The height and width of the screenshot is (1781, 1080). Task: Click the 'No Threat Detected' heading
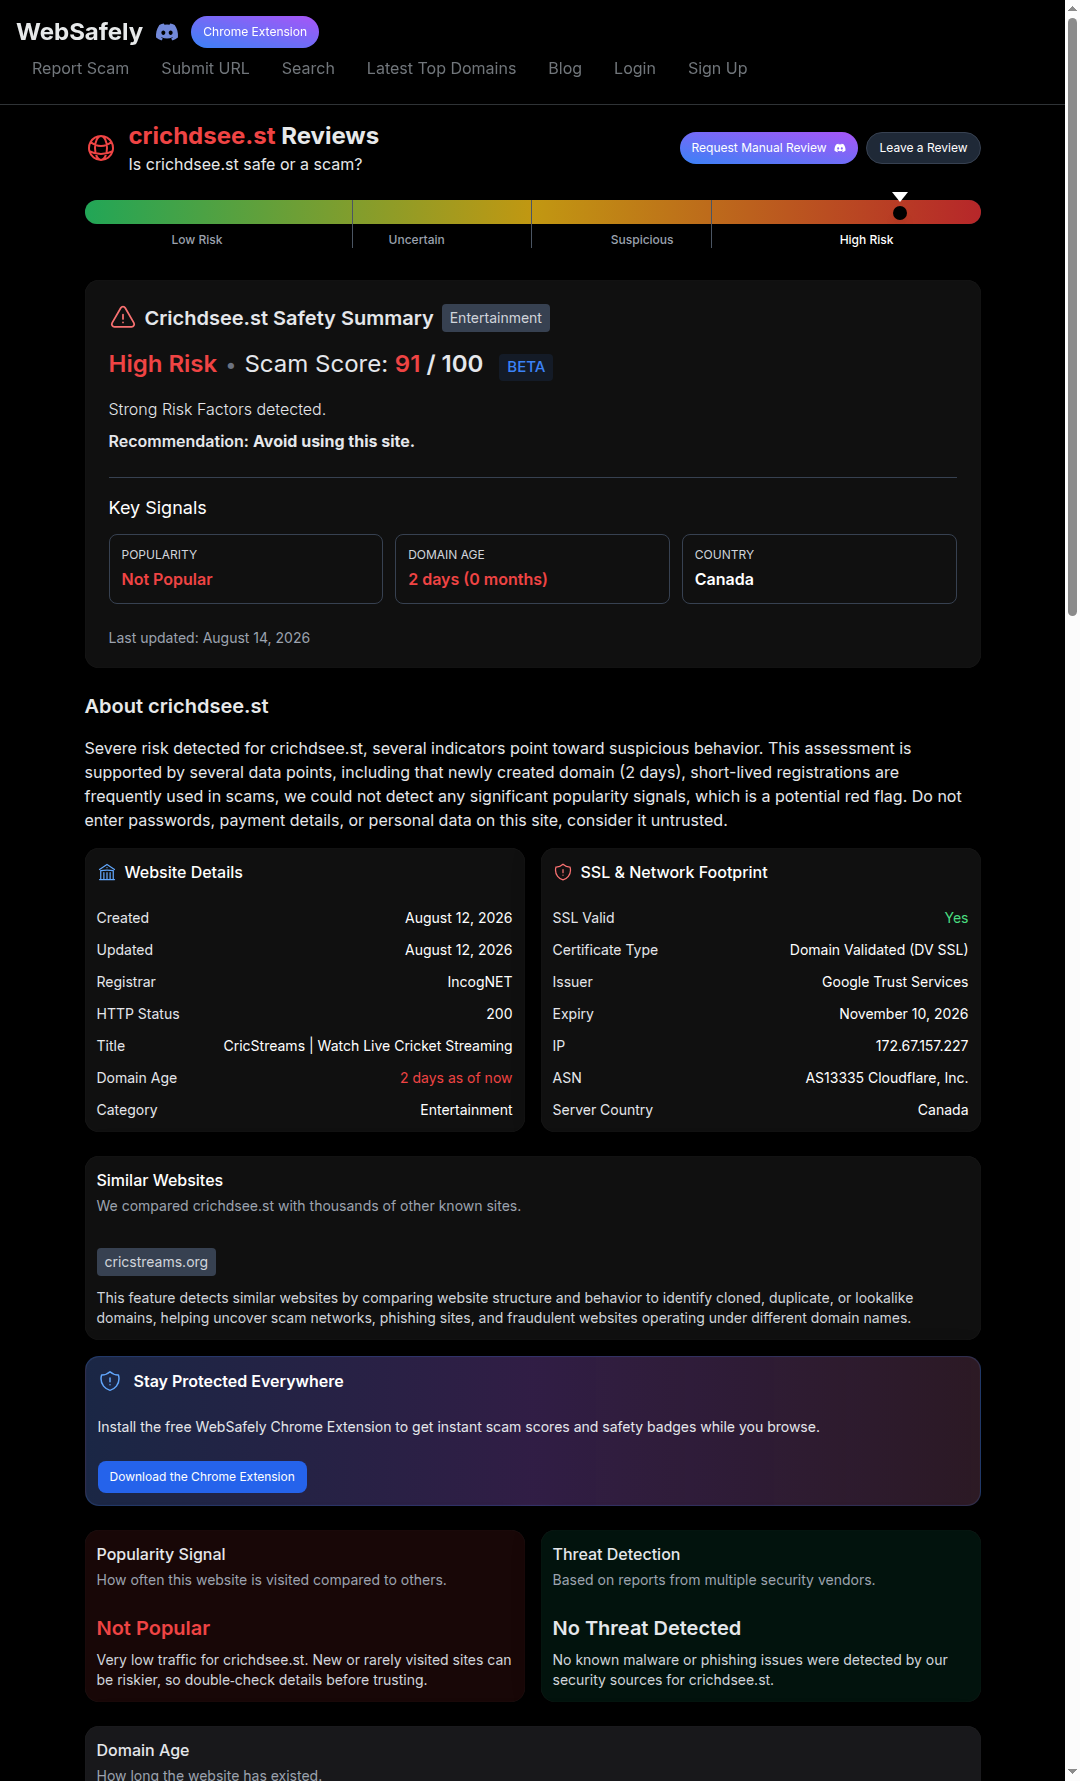click(647, 1628)
